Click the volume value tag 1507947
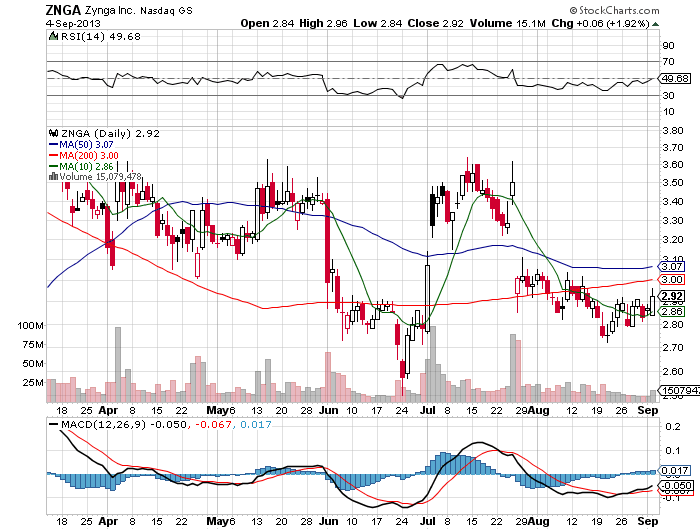Viewport: 700px width, 530px height. coord(680,390)
